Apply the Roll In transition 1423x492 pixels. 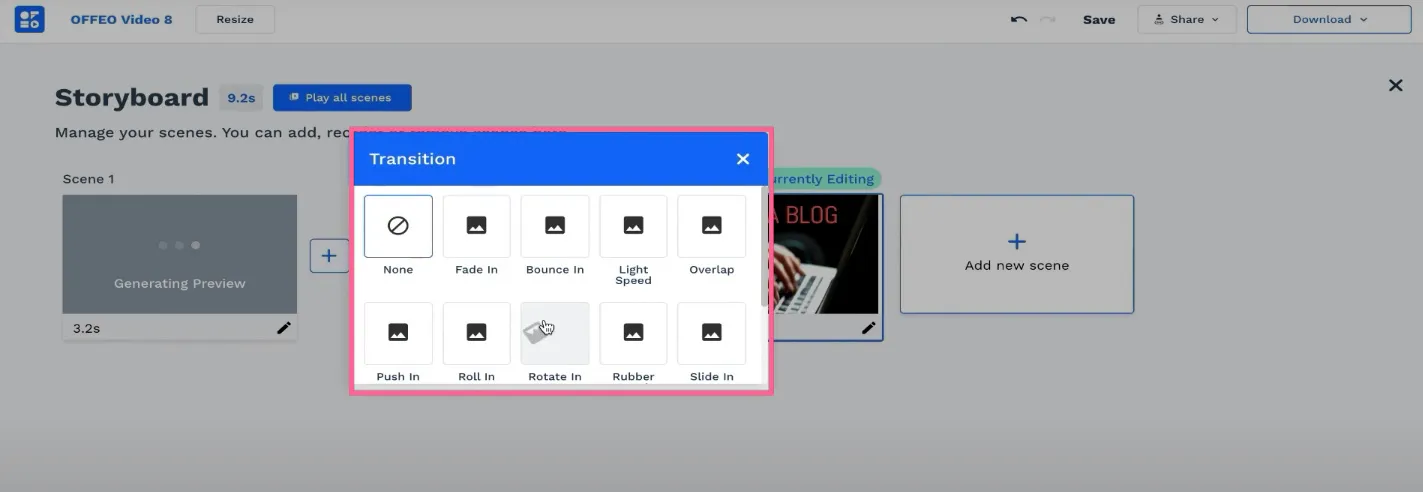tap(476, 333)
